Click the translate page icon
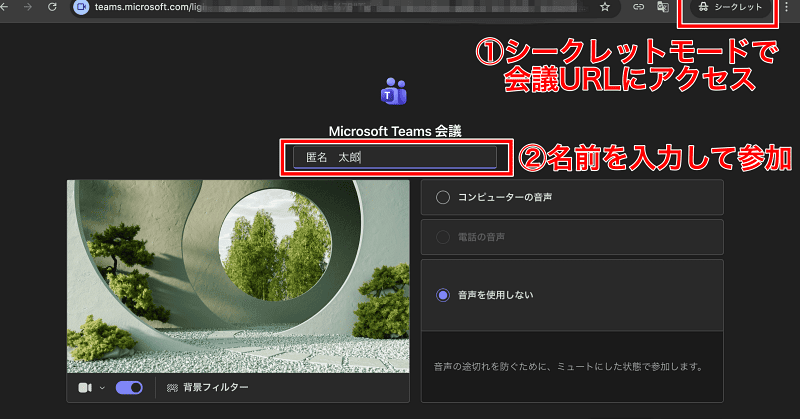The image size is (800, 419). coord(662,7)
